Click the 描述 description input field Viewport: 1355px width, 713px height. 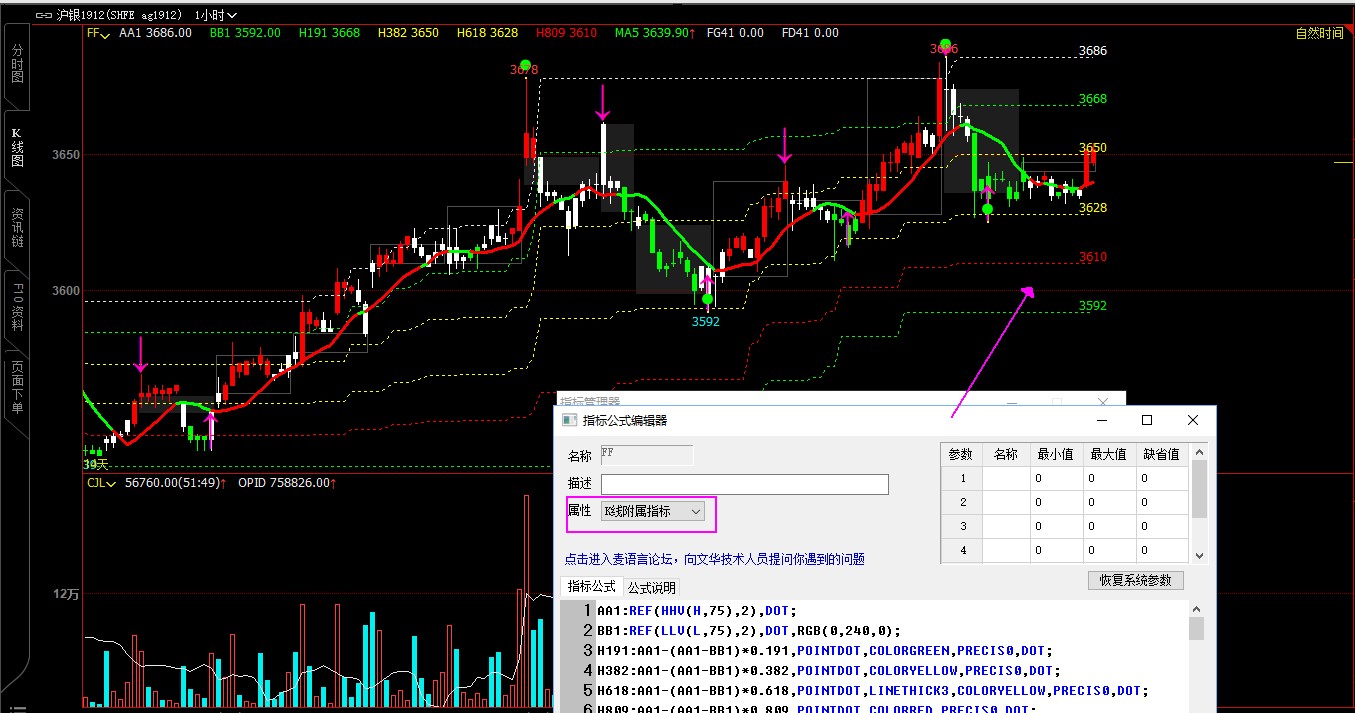click(744, 484)
